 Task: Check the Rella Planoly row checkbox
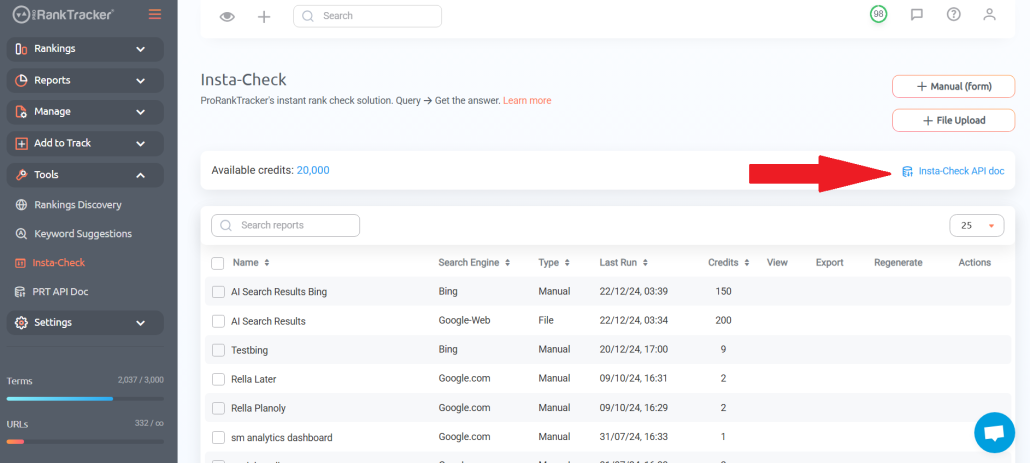point(219,408)
